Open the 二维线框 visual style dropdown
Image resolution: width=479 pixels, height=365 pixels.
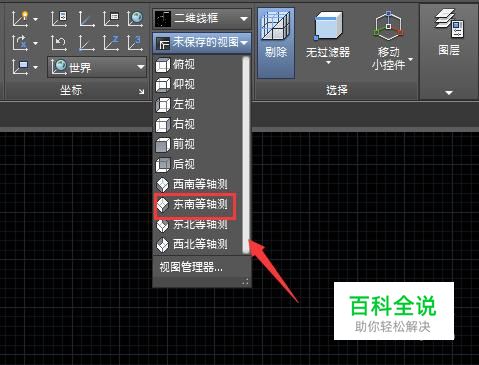coord(202,19)
